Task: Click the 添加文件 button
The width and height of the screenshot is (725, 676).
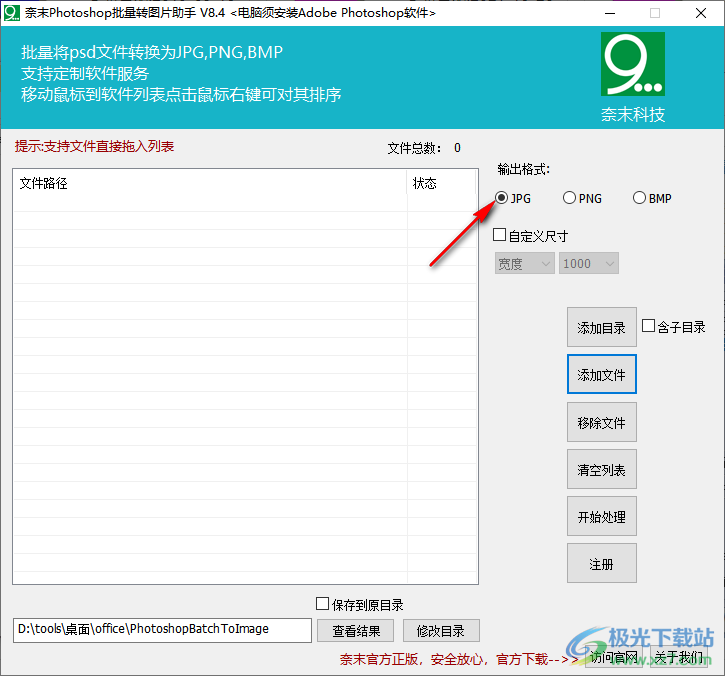Action: pyautogui.click(x=602, y=374)
